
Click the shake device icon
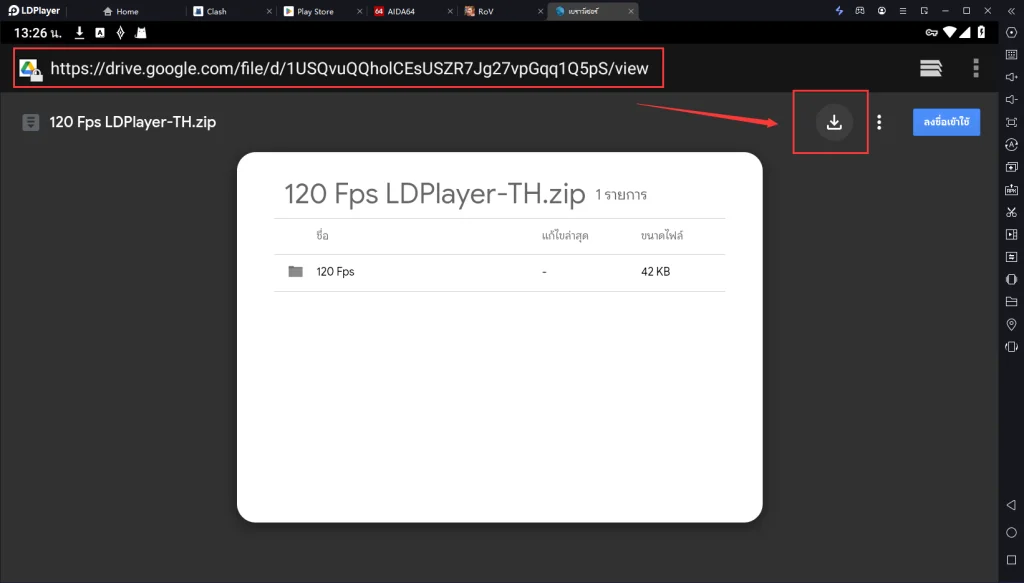coord(1012,347)
